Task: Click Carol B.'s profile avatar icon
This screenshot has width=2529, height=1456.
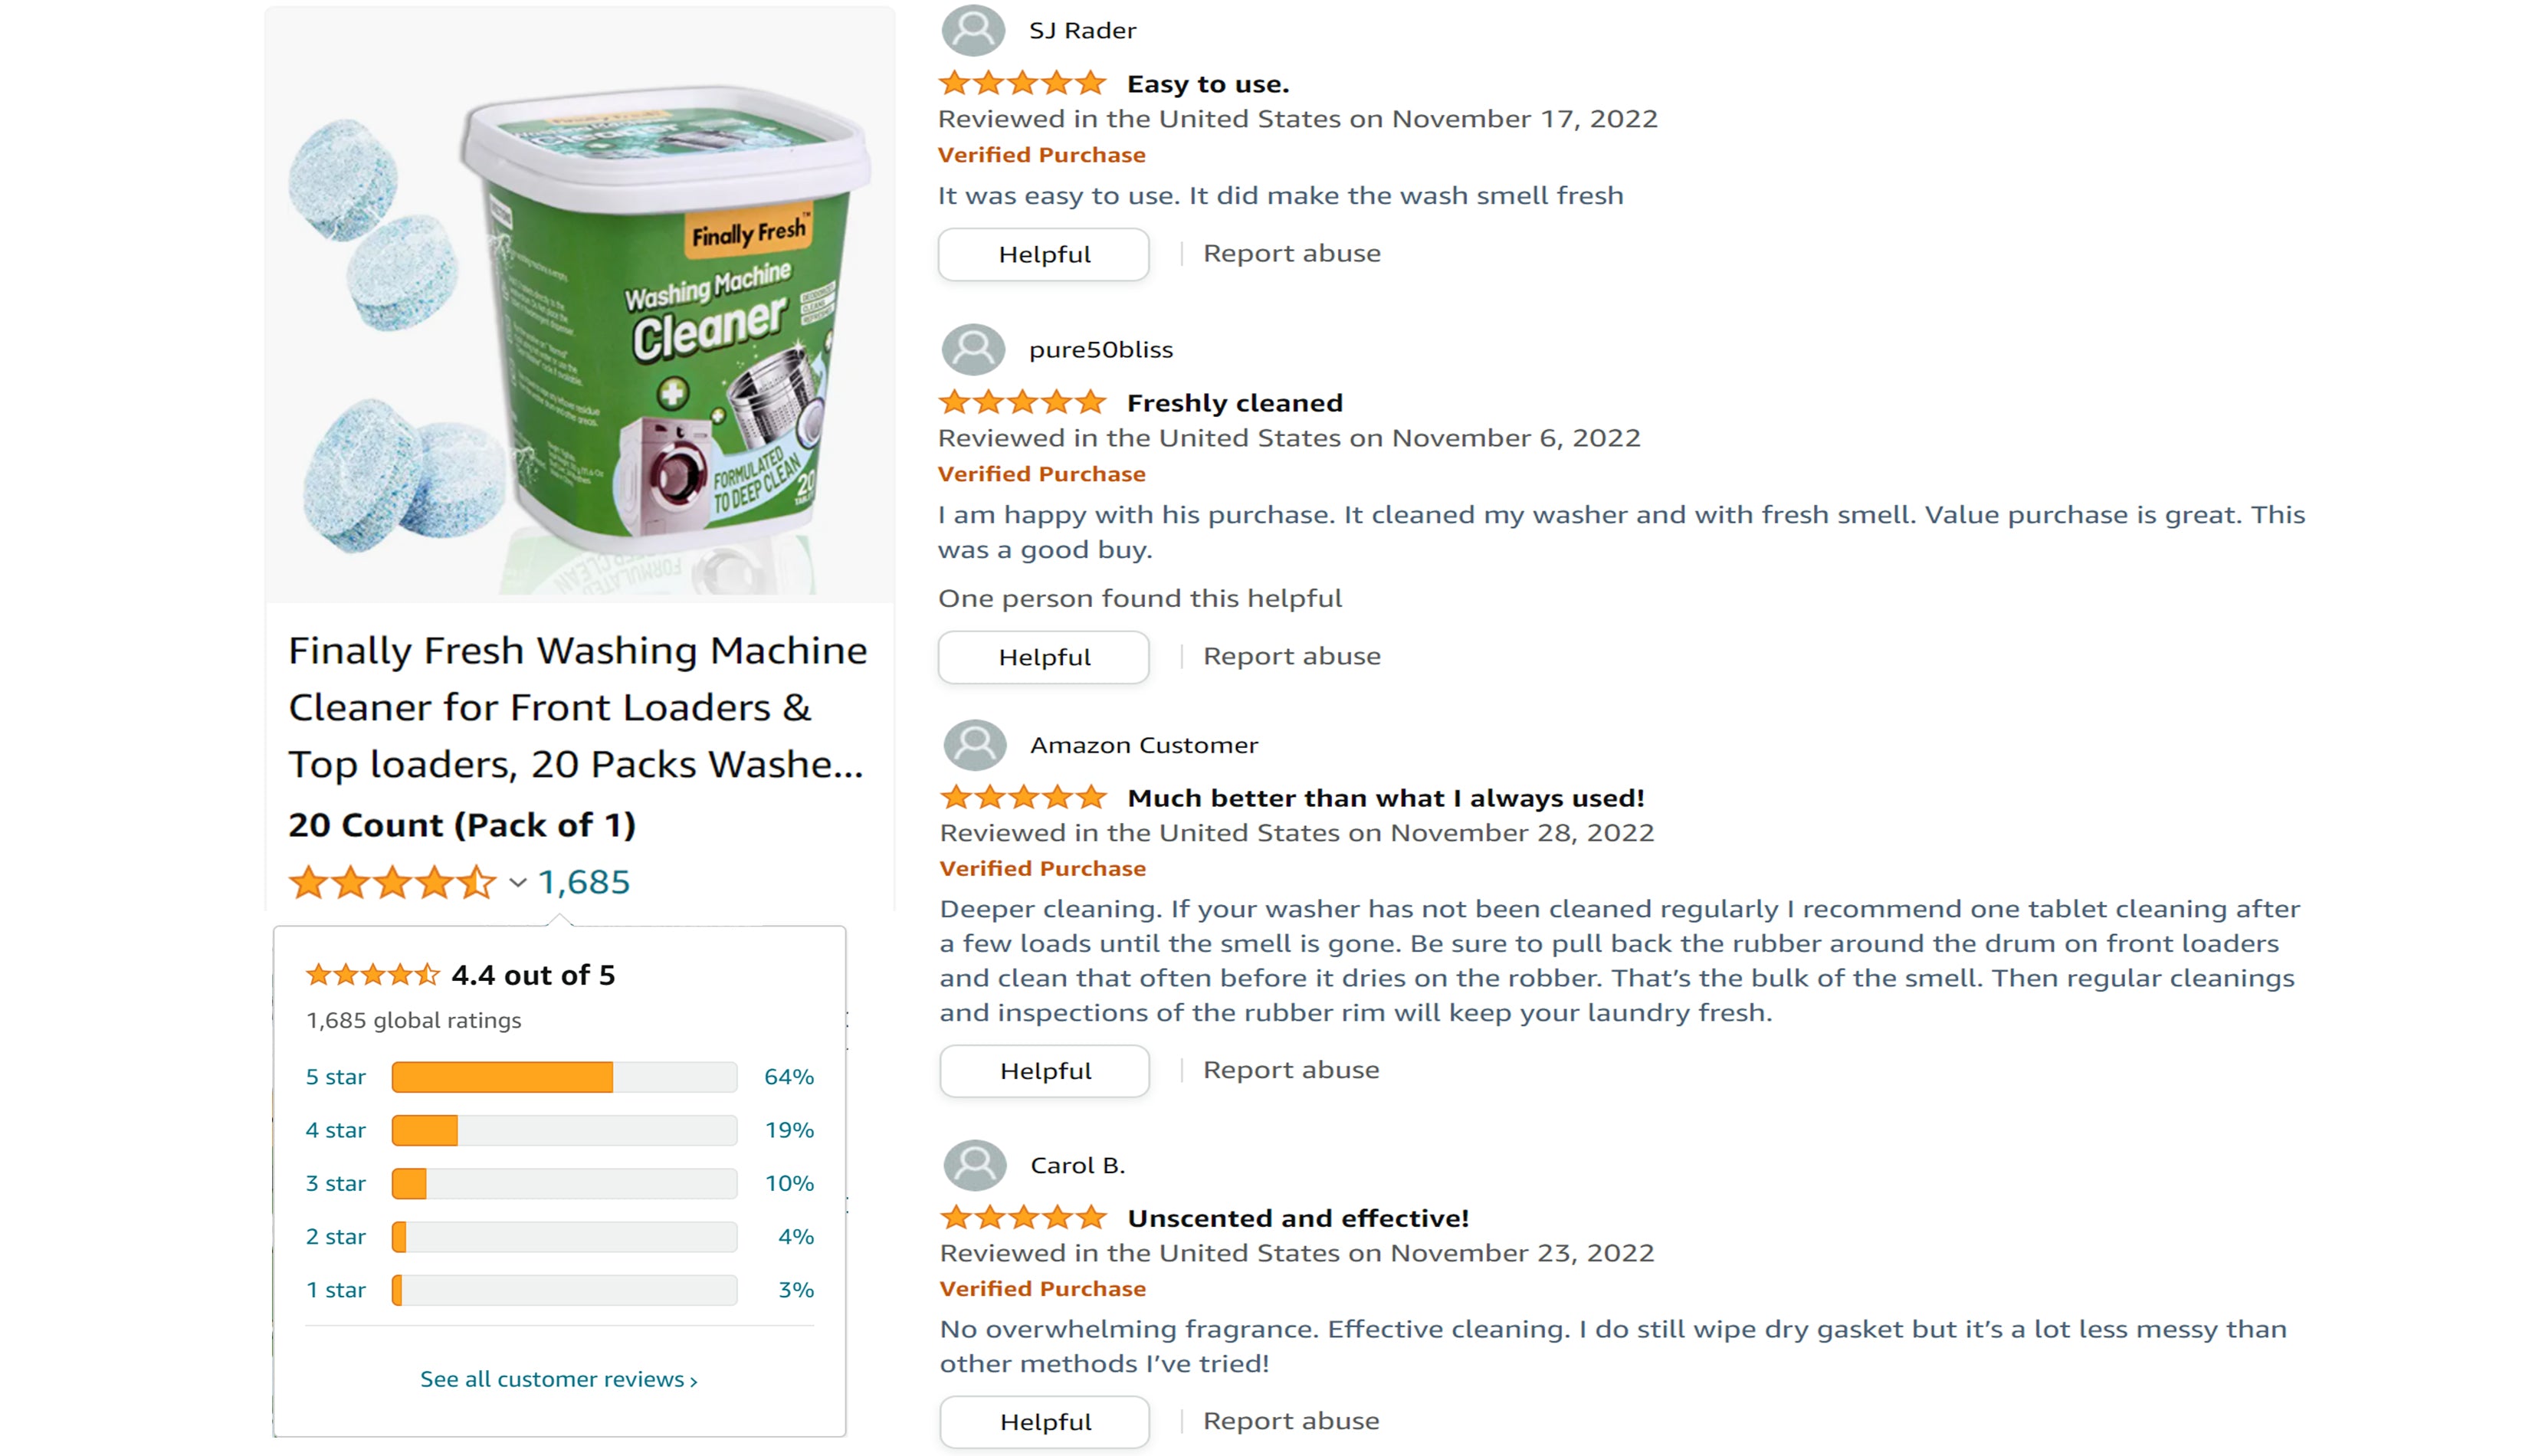Action: [x=974, y=1165]
